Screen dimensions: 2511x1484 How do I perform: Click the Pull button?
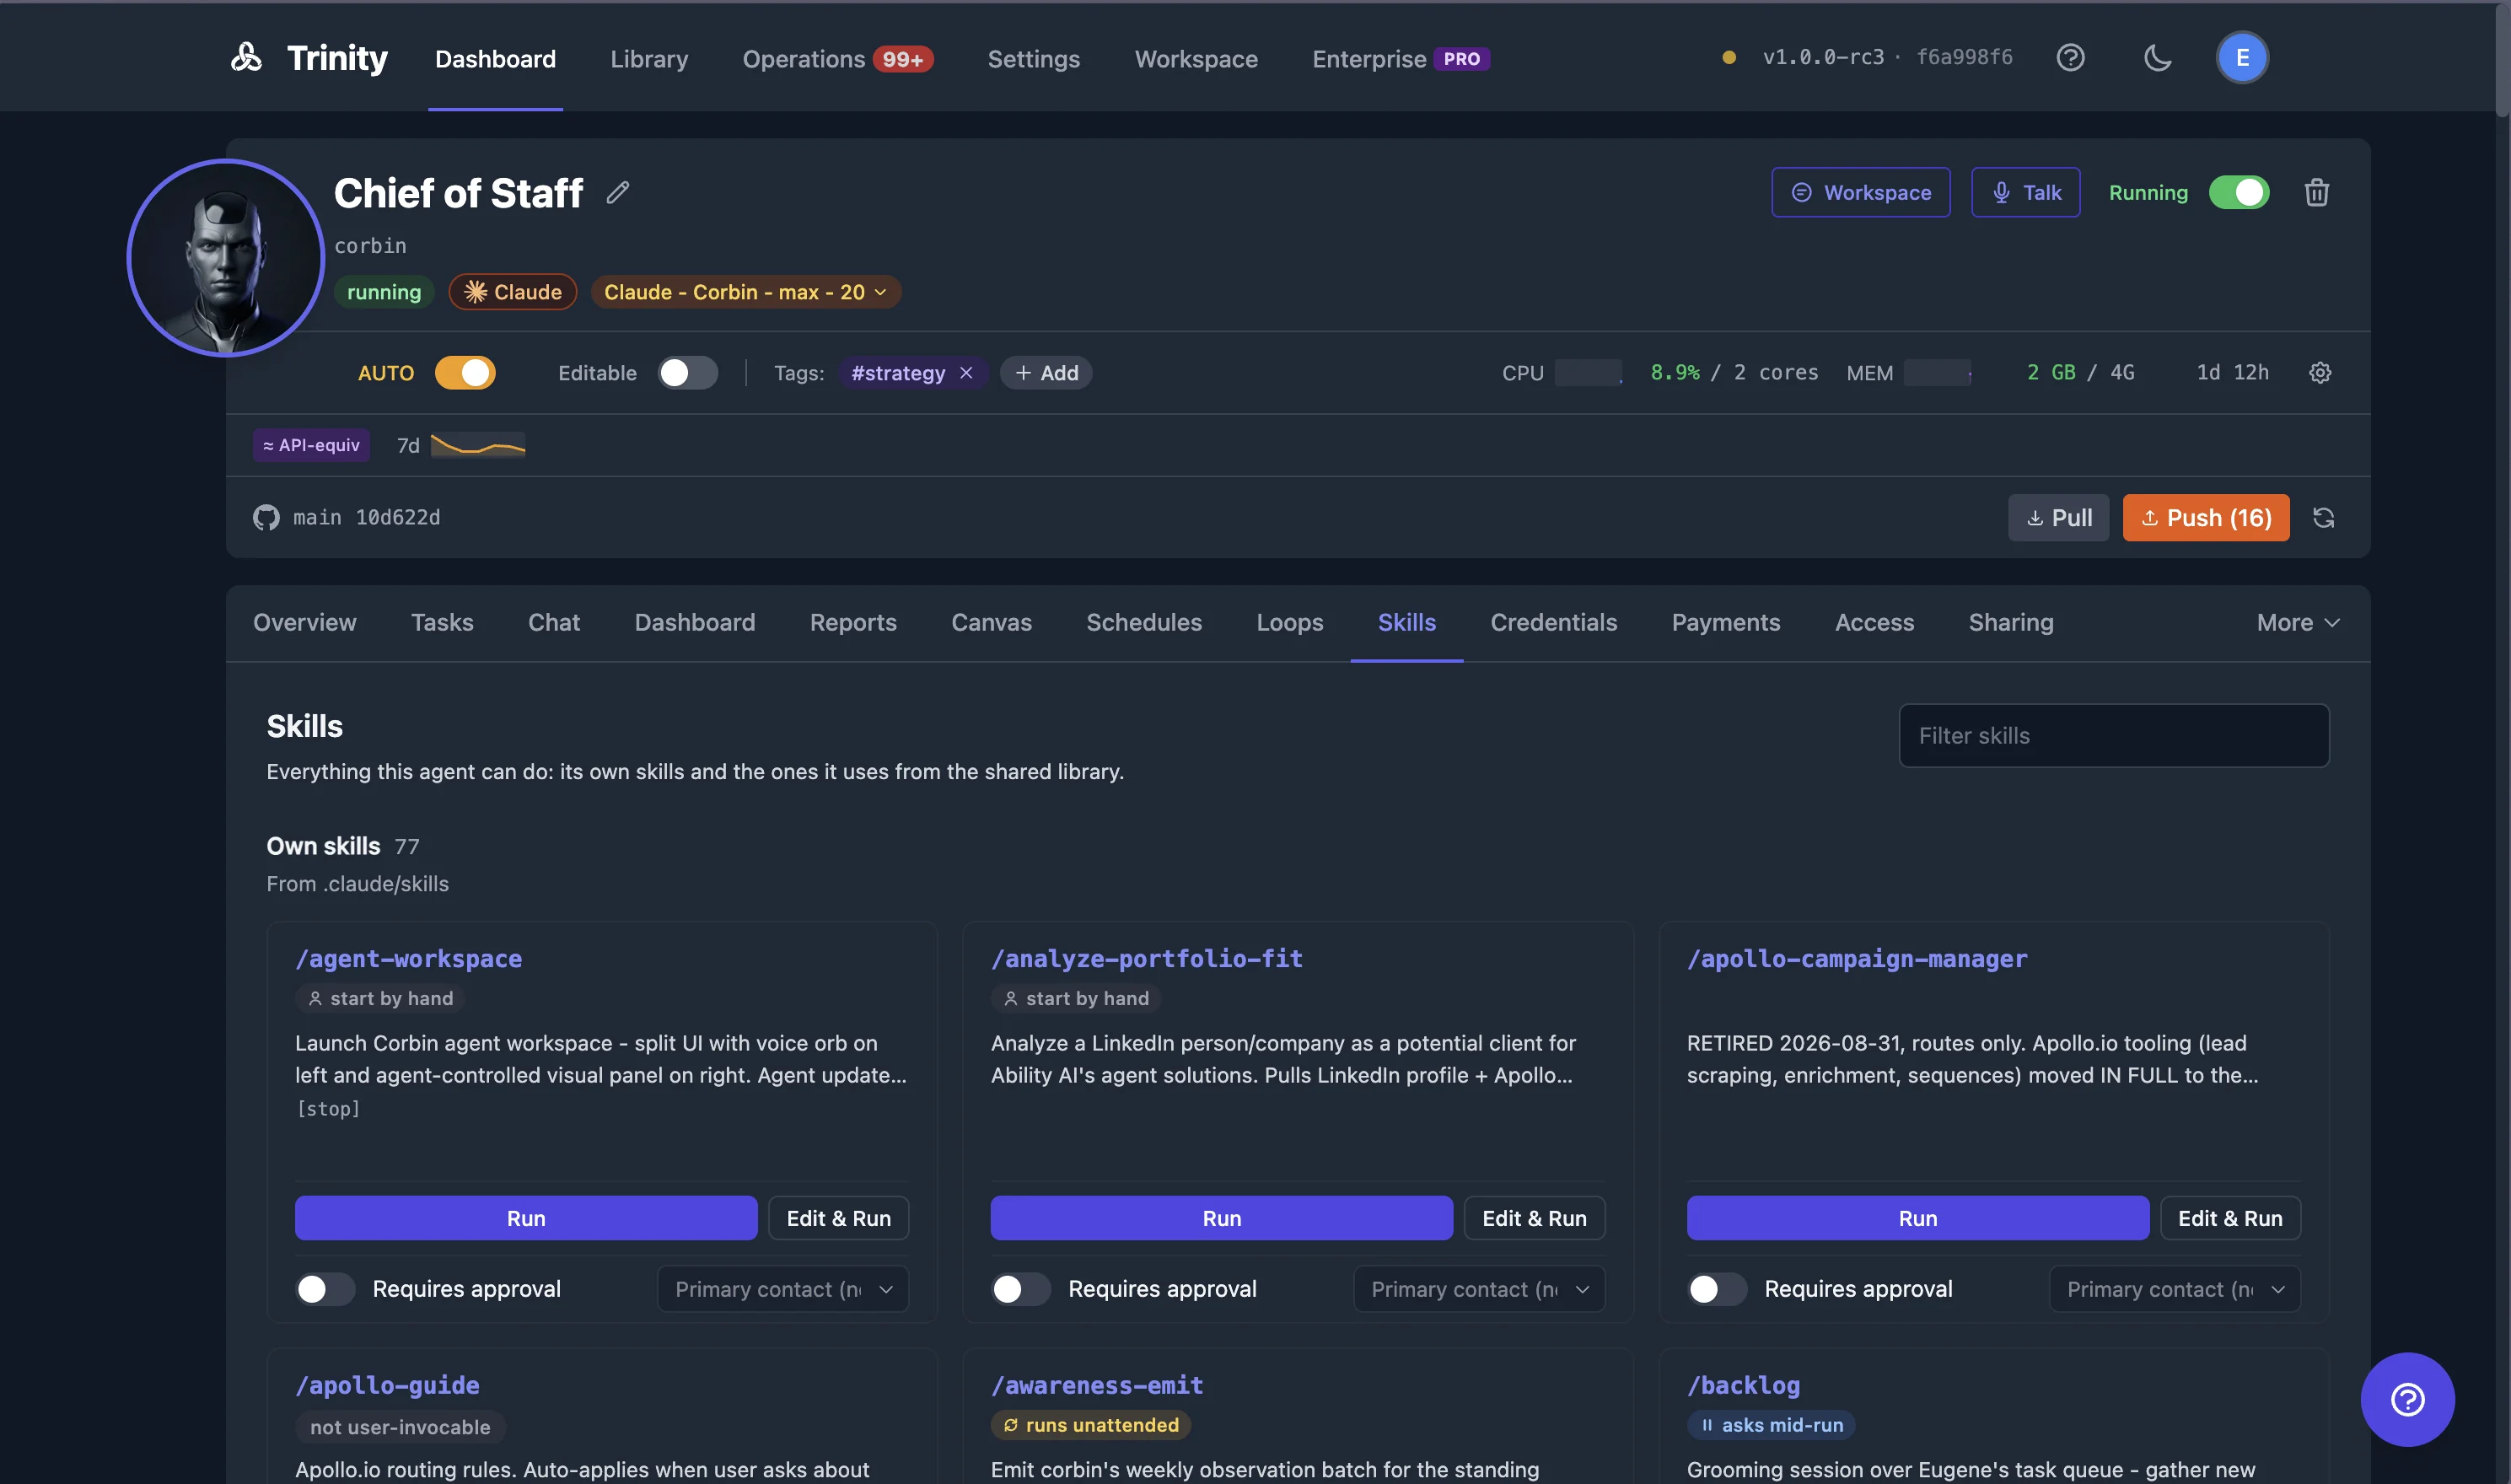point(2058,517)
